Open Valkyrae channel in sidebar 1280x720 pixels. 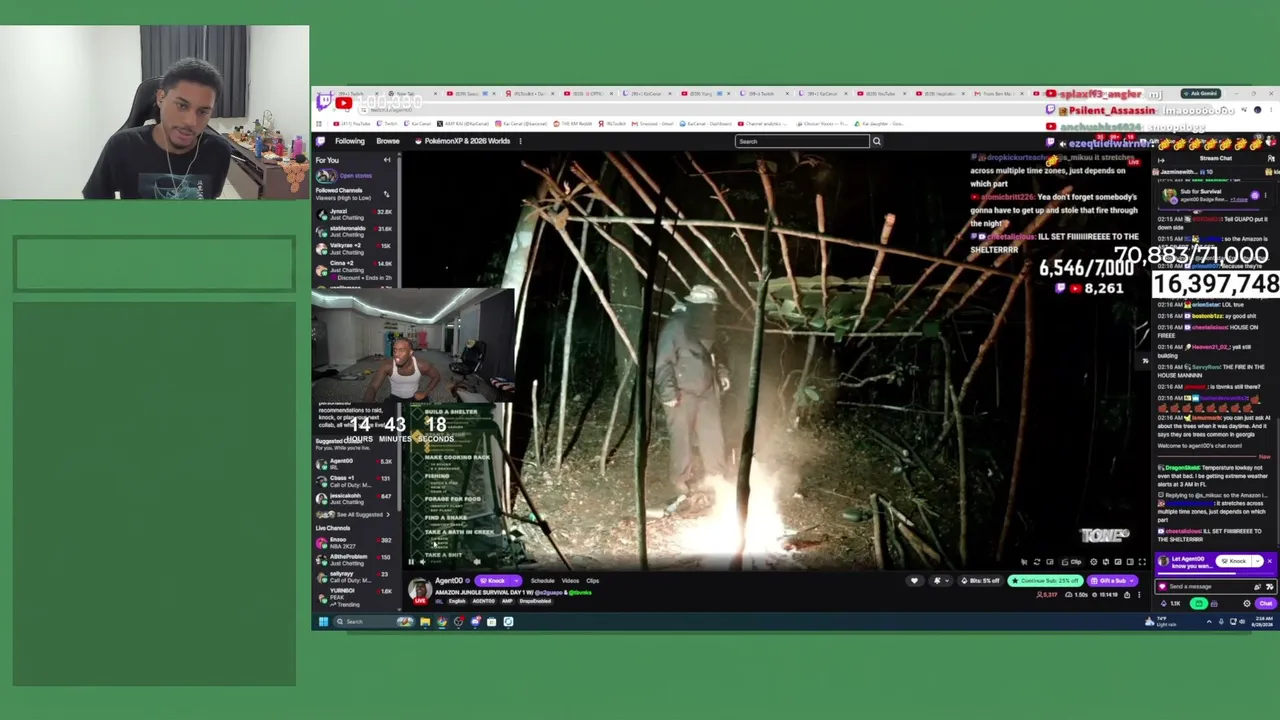point(355,248)
